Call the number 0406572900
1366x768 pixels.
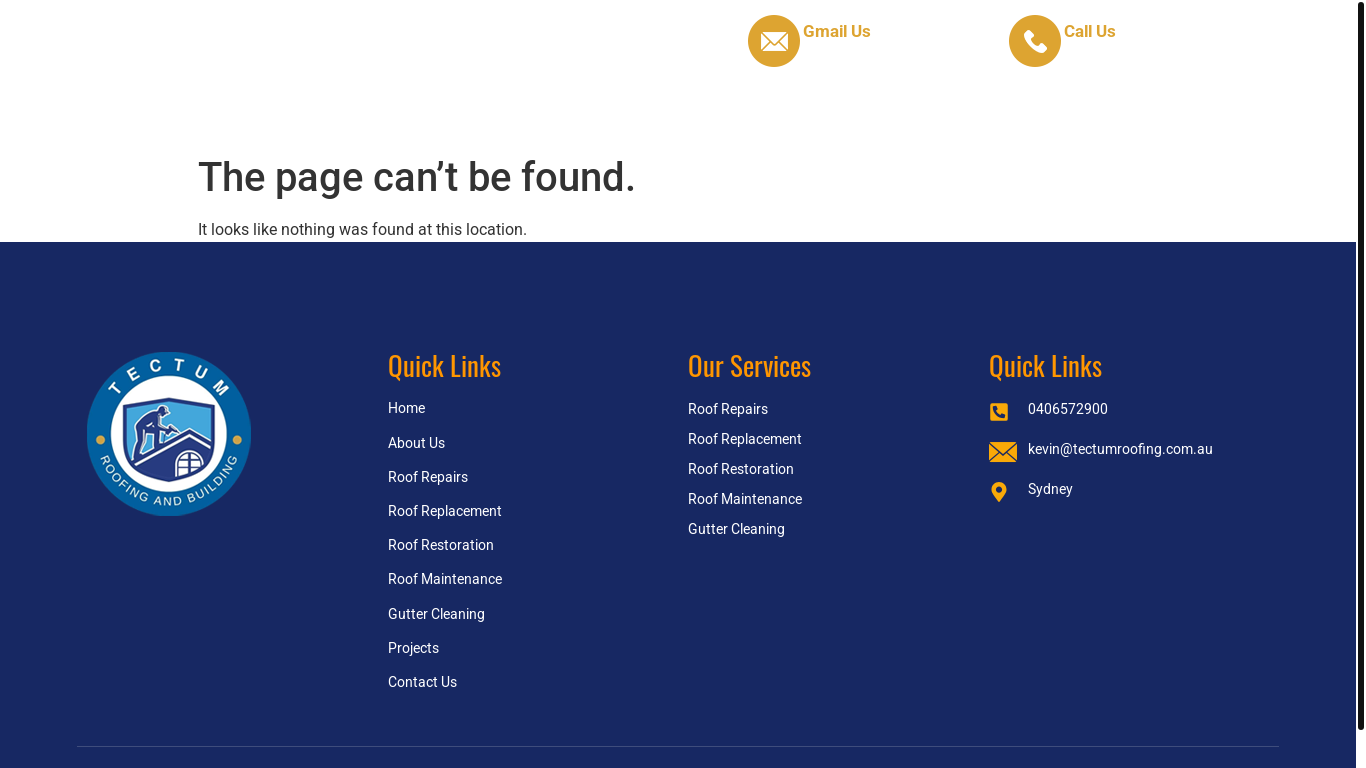1068,409
